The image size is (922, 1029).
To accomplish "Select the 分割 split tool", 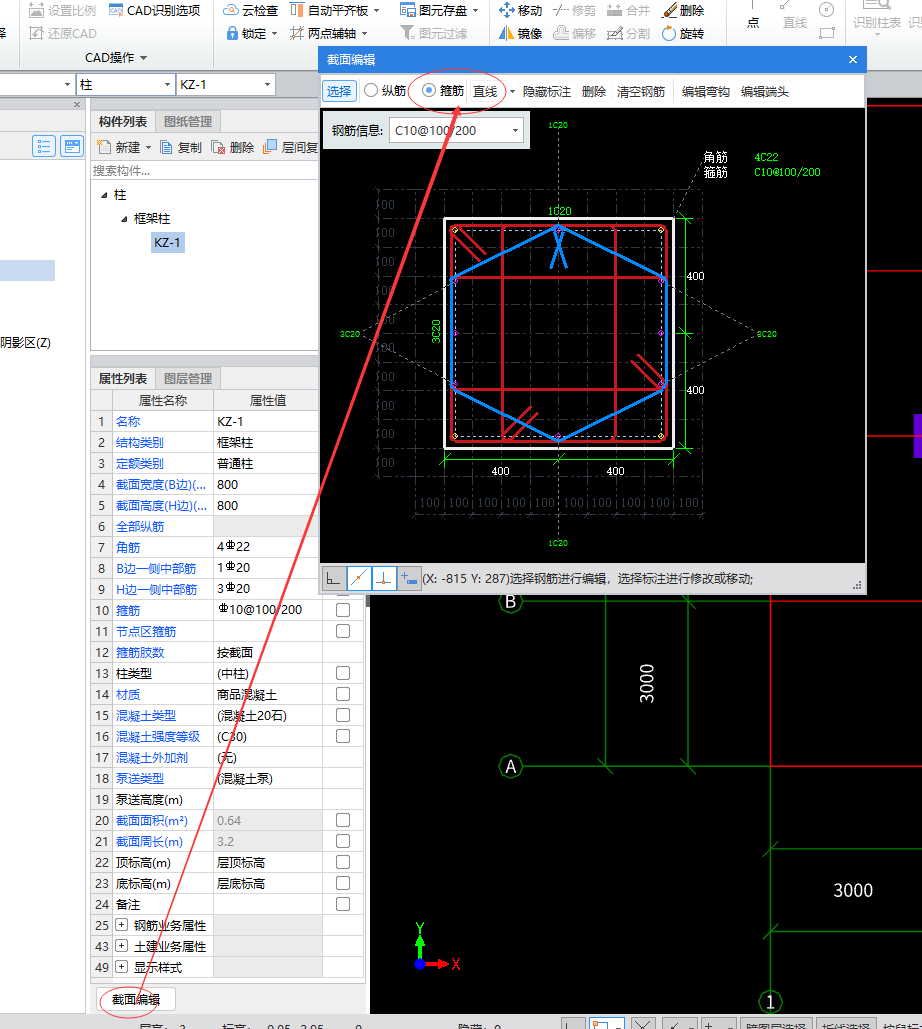I will tap(628, 33).
